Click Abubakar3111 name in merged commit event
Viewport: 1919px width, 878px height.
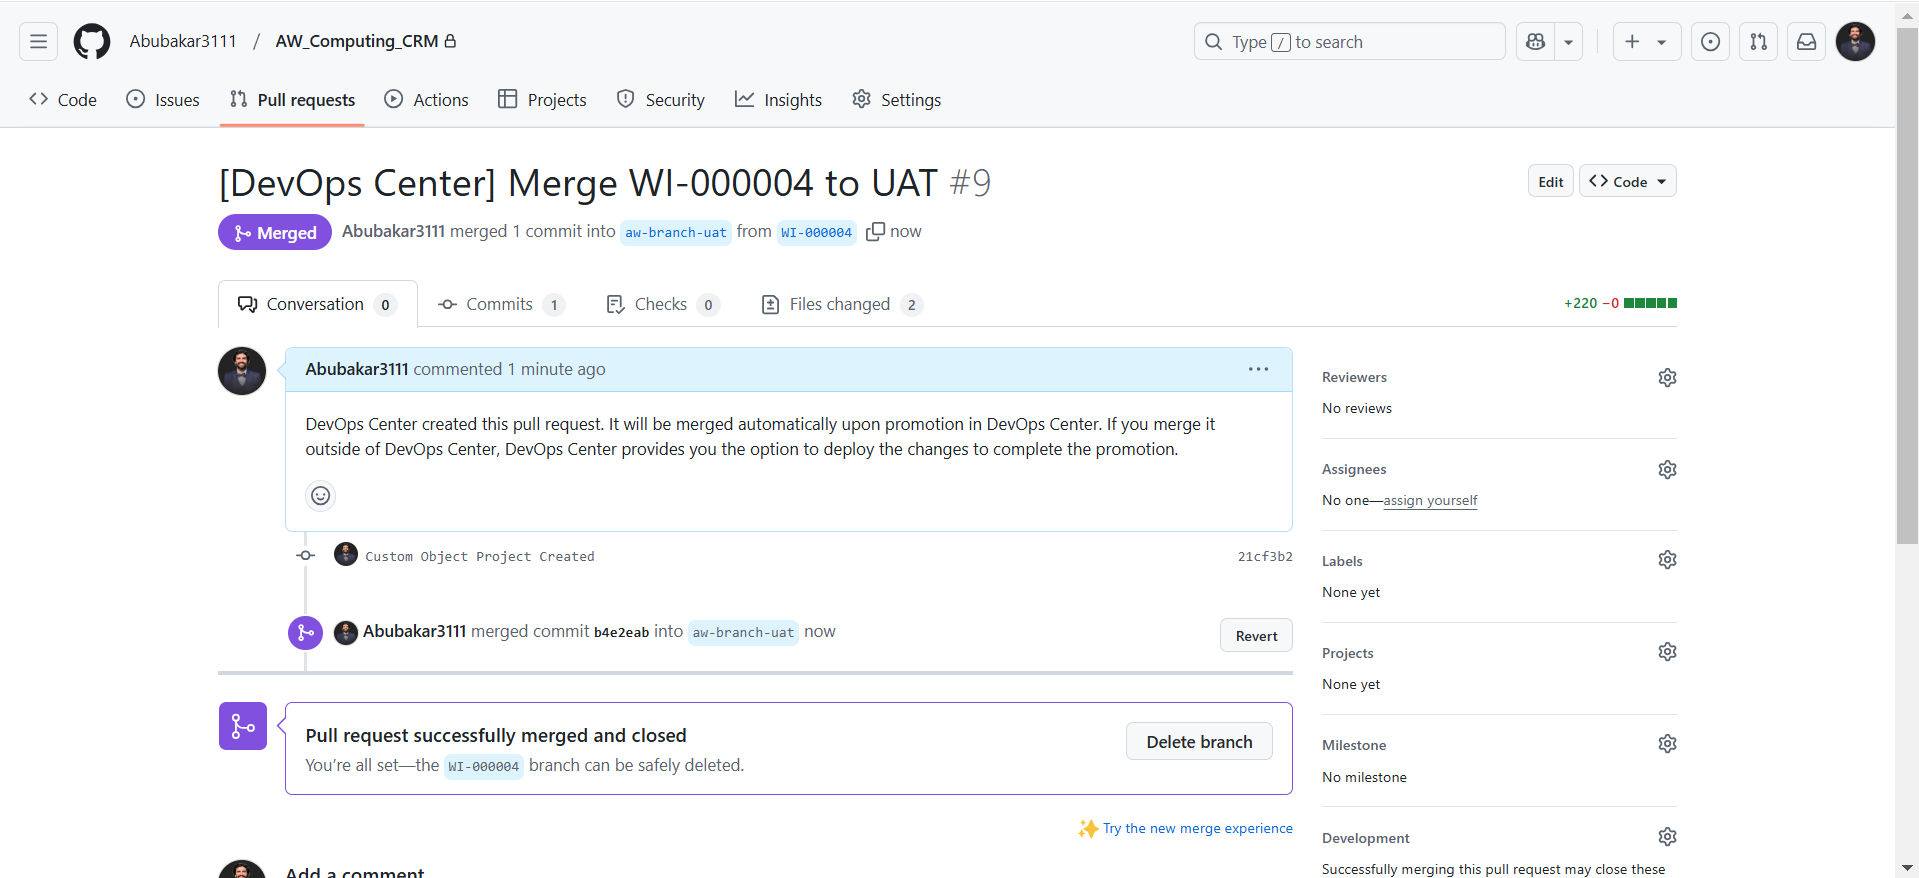click(x=414, y=631)
